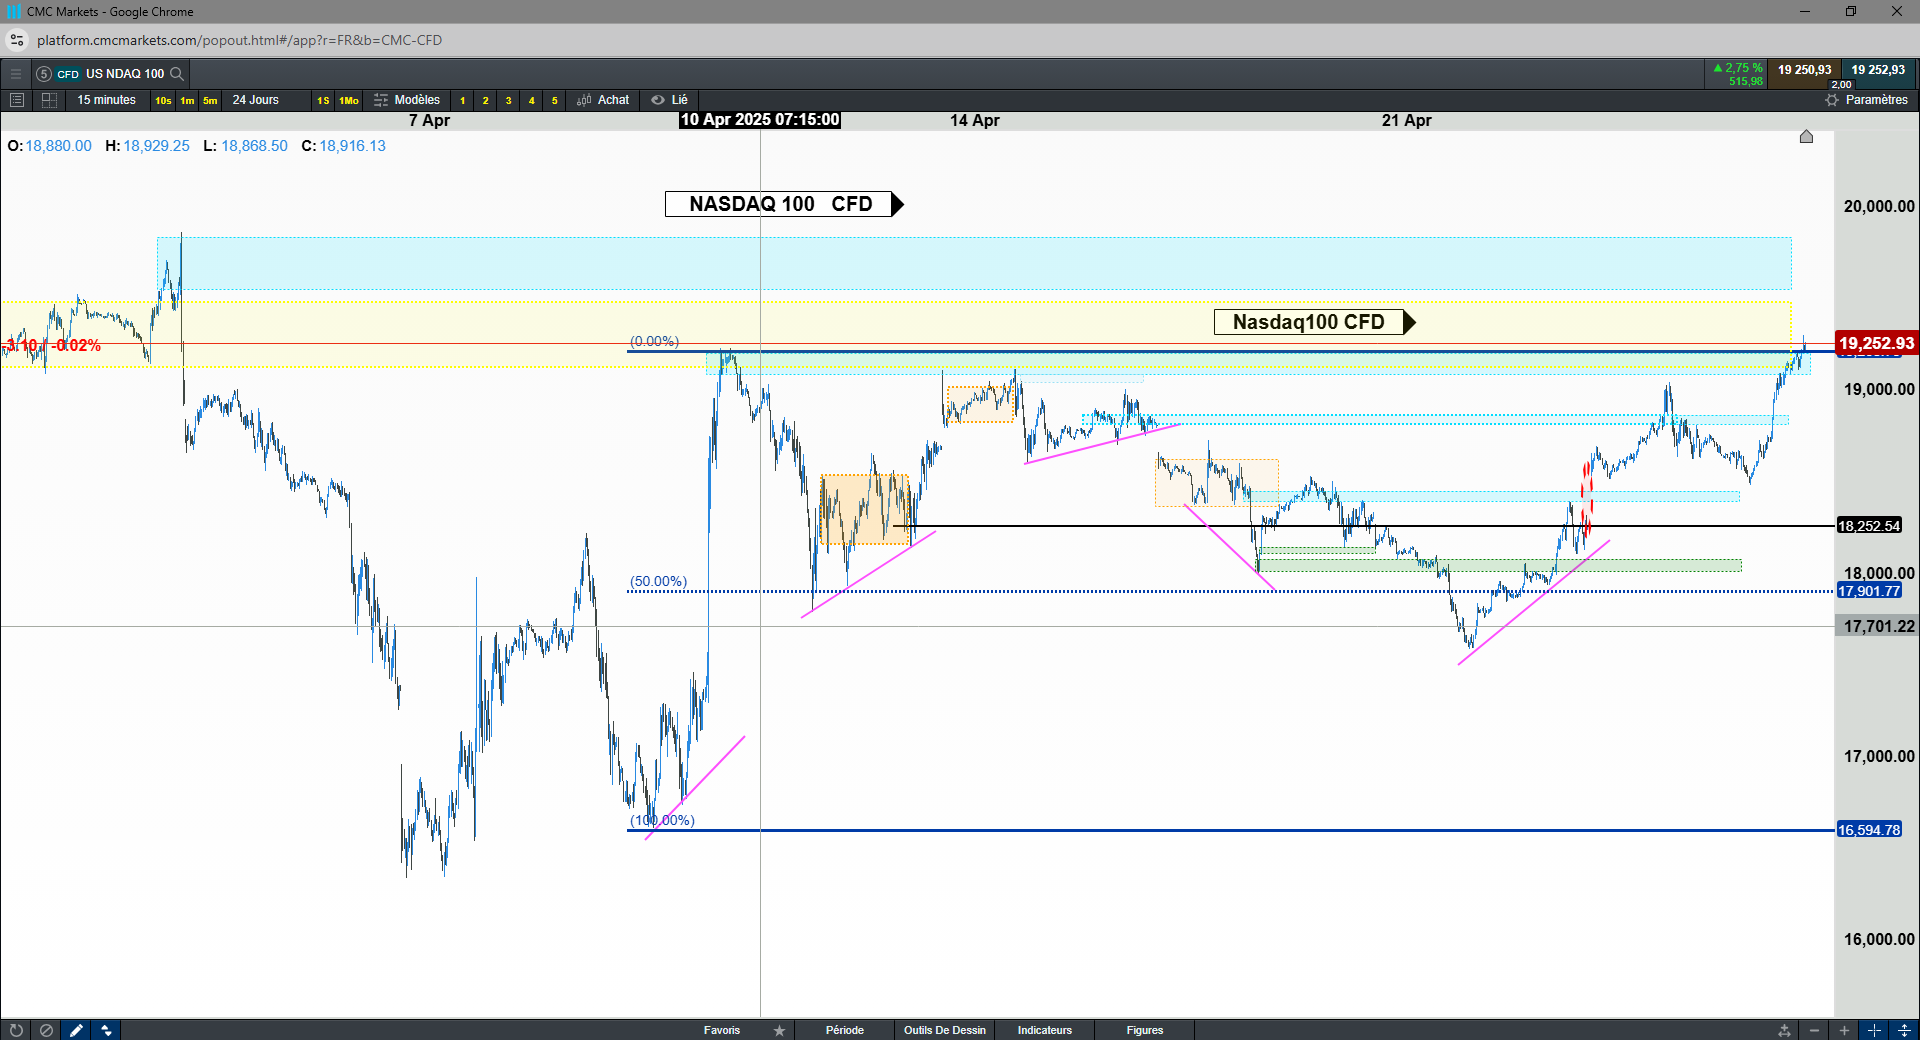Zoom in the chart with plus
The width and height of the screenshot is (1920, 1040).
[x=1844, y=1030]
